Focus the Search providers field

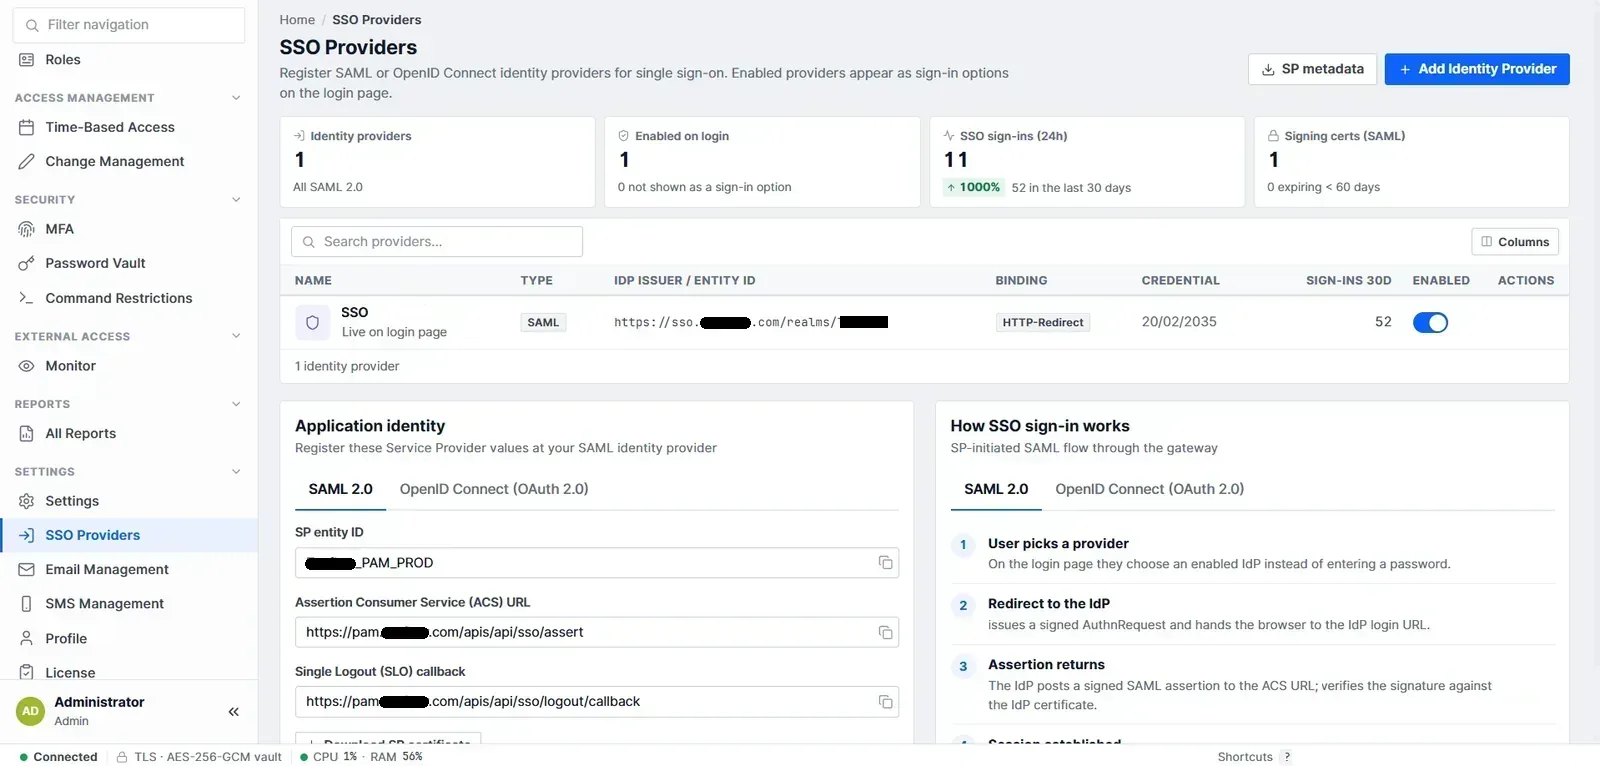click(437, 242)
